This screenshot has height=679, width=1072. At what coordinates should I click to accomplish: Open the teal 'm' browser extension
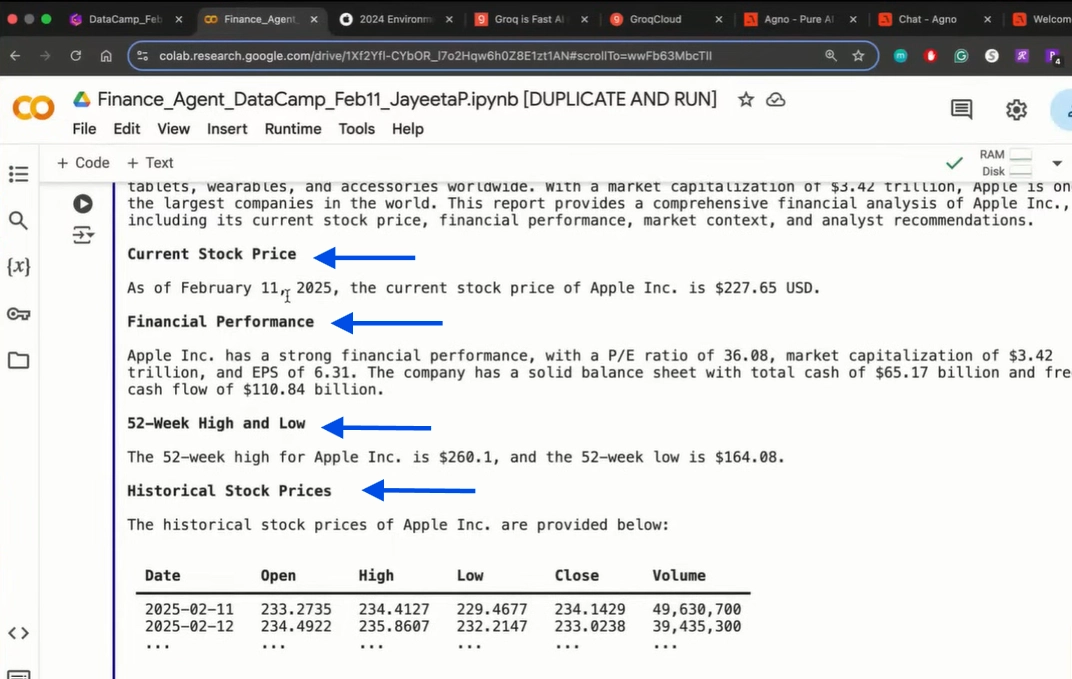pyautogui.click(x=900, y=56)
